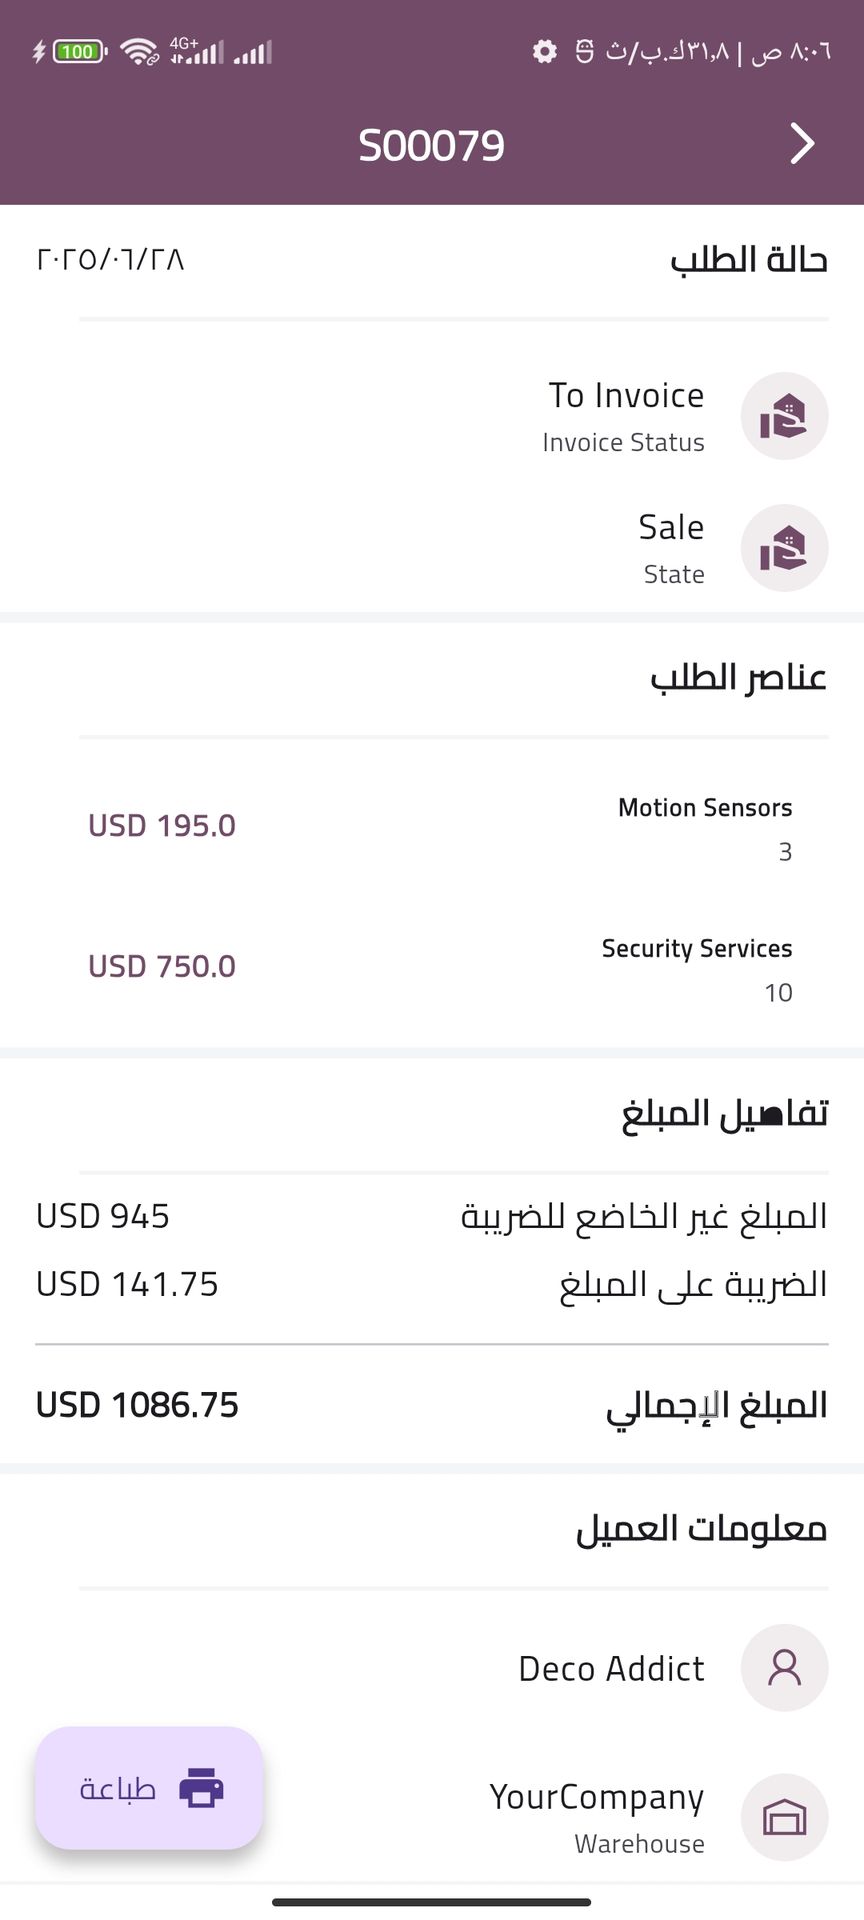This screenshot has width=864, height=1920.
Task: Tap the settings gear in status bar
Action: [x=545, y=51]
